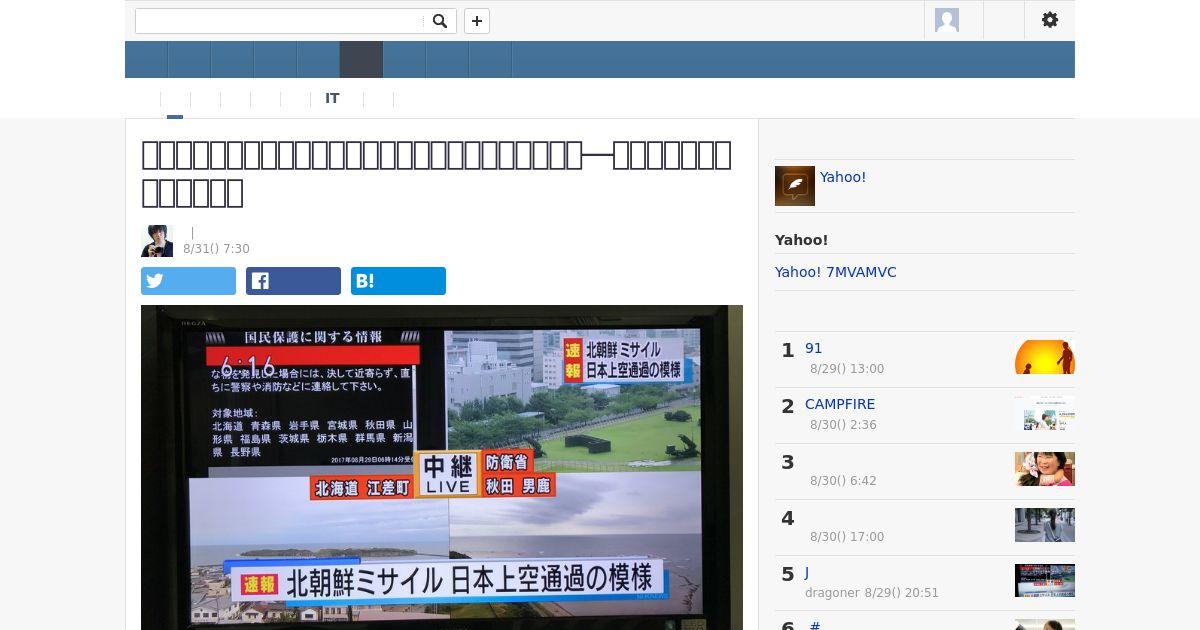Click the plus button beside search
Viewport: 1200px width, 630px height.
pos(477,21)
